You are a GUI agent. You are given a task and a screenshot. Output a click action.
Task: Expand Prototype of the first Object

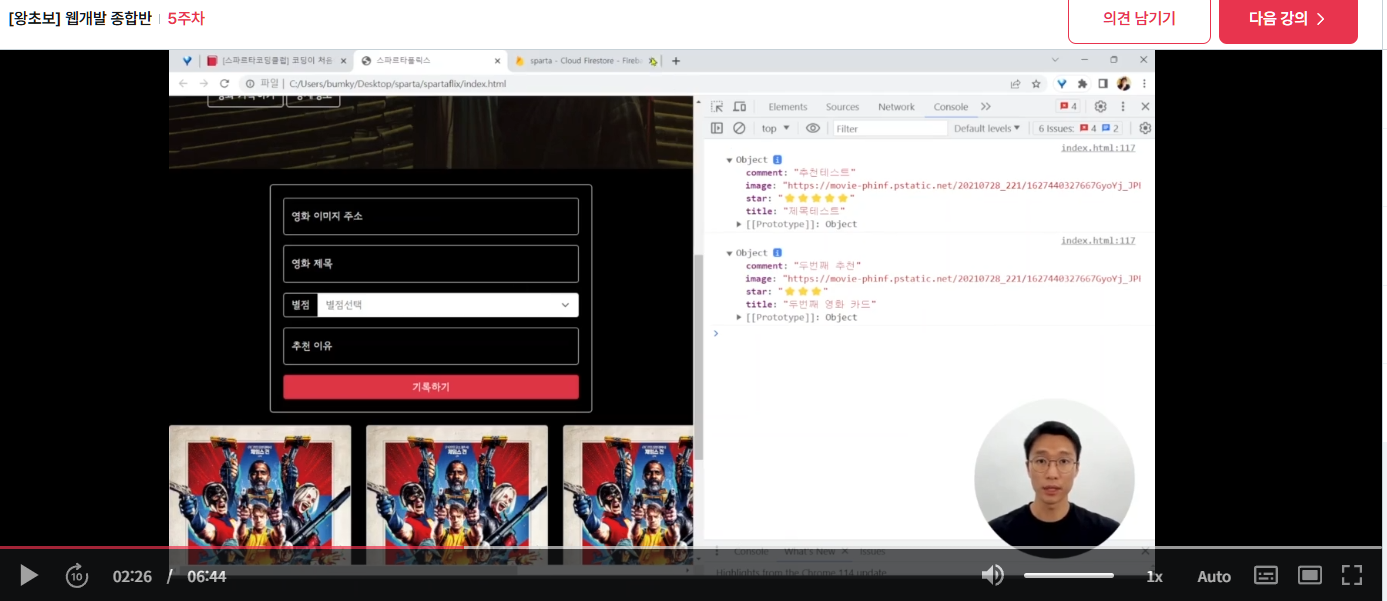point(739,224)
